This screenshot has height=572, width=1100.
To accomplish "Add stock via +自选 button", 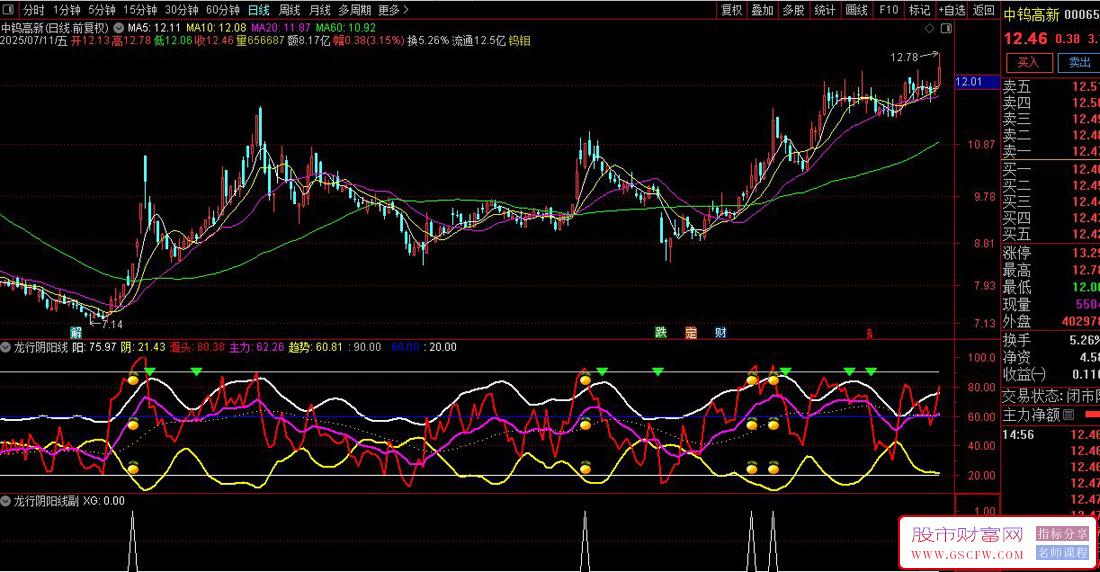I will [952, 10].
